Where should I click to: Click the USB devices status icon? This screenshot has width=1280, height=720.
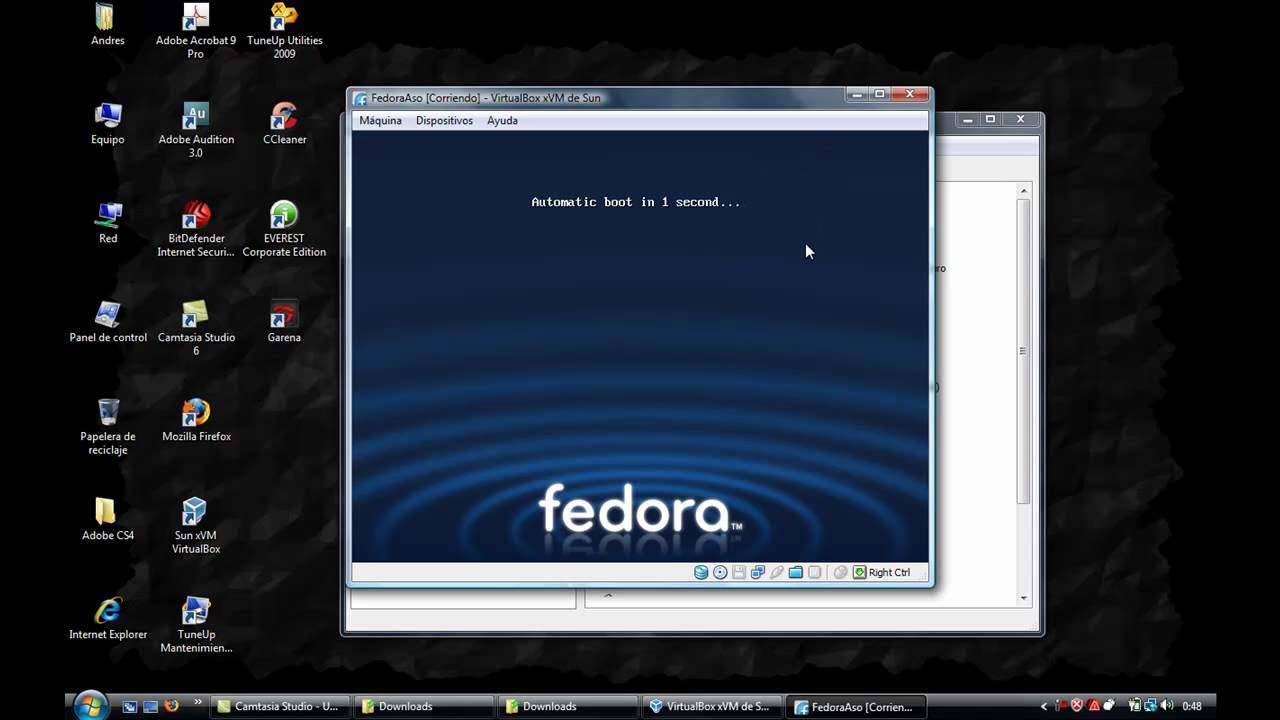point(777,572)
